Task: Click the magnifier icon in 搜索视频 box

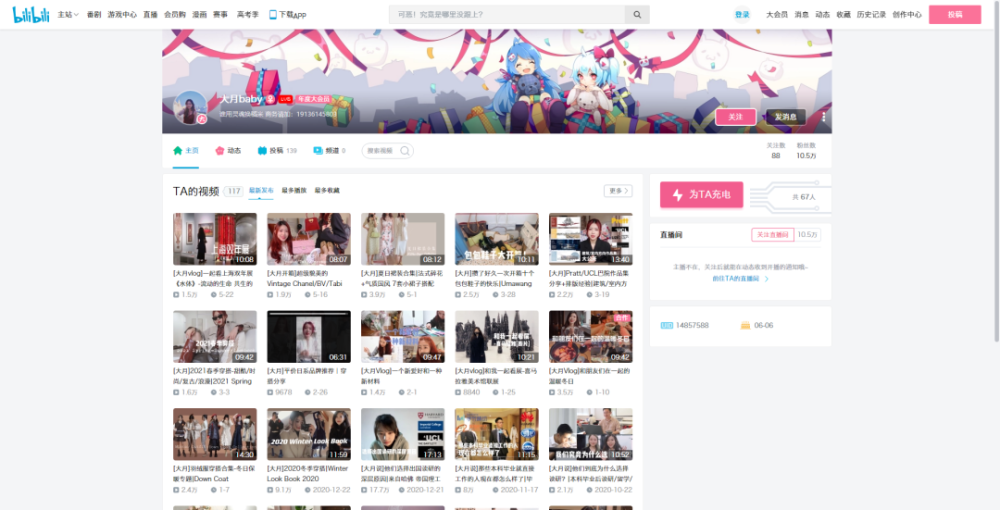Action: (x=405, y=151)
